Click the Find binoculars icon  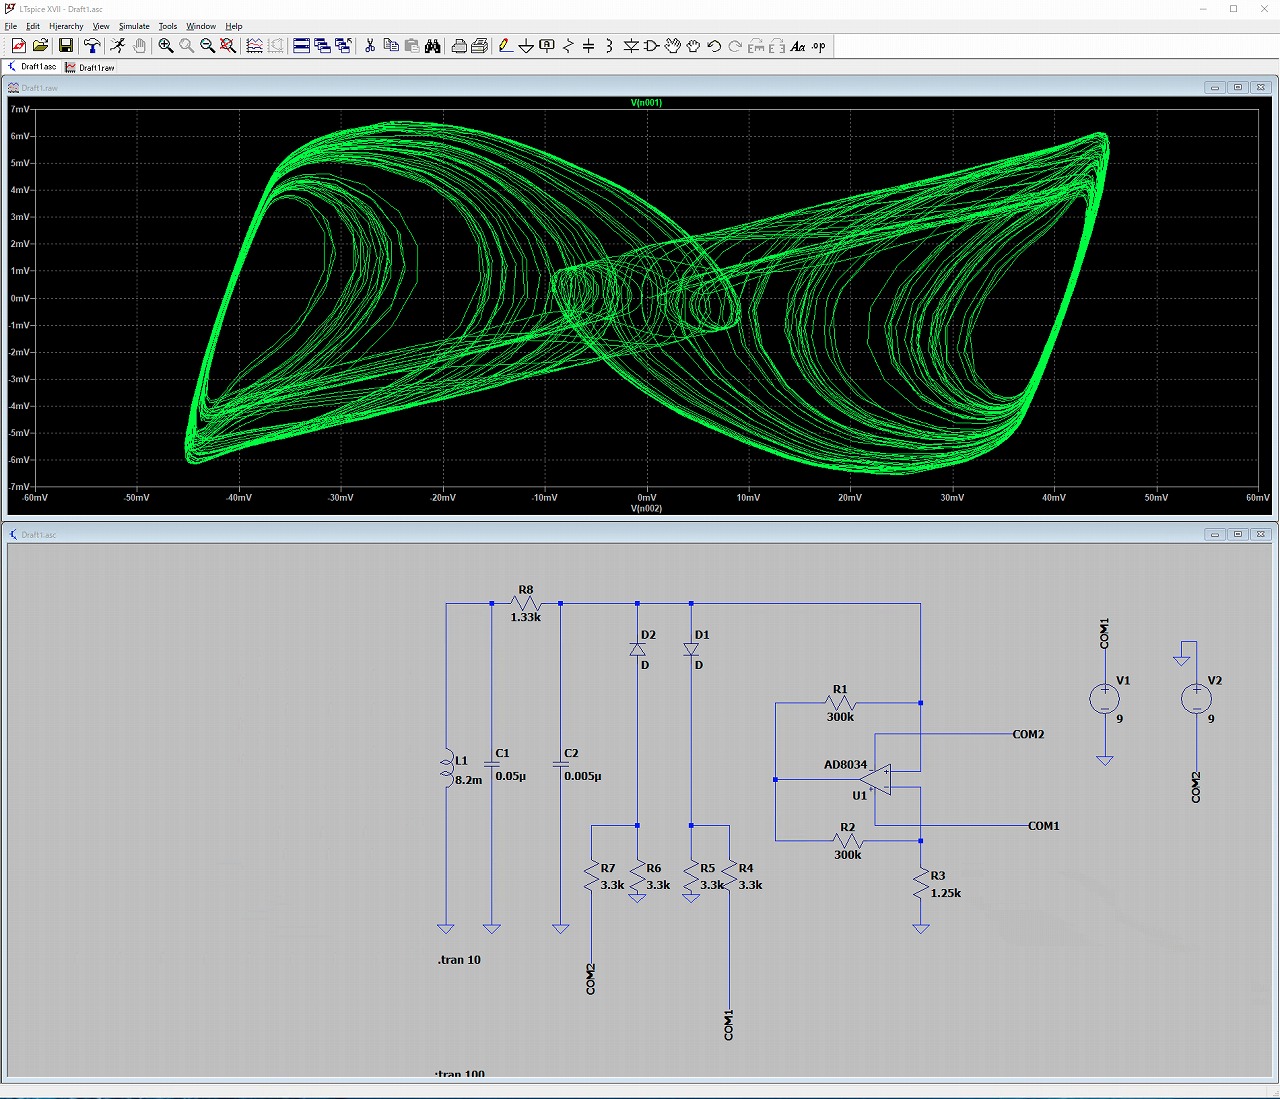pyautogui.click(x=433, y=46)
